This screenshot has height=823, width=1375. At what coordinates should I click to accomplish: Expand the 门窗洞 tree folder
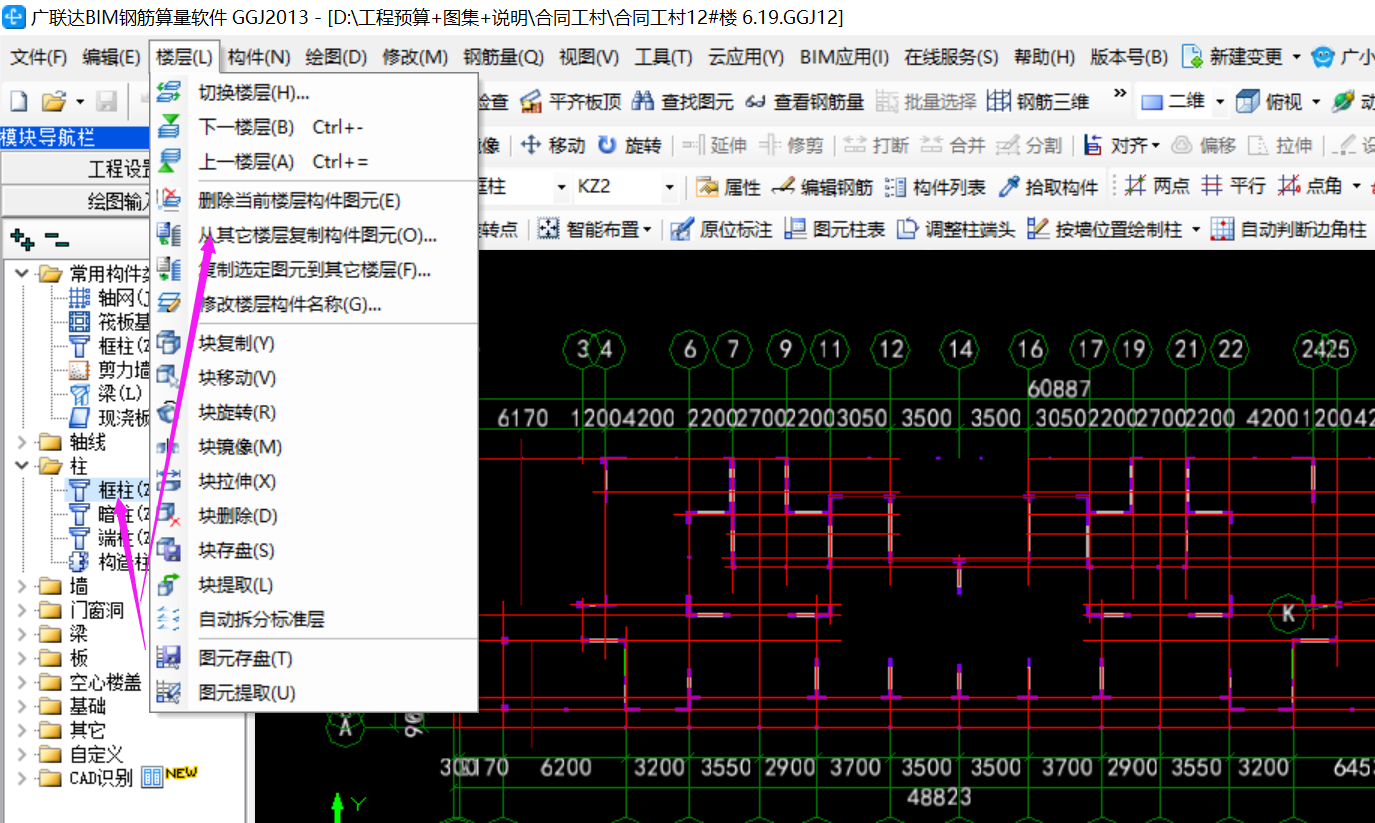[23, 610]
